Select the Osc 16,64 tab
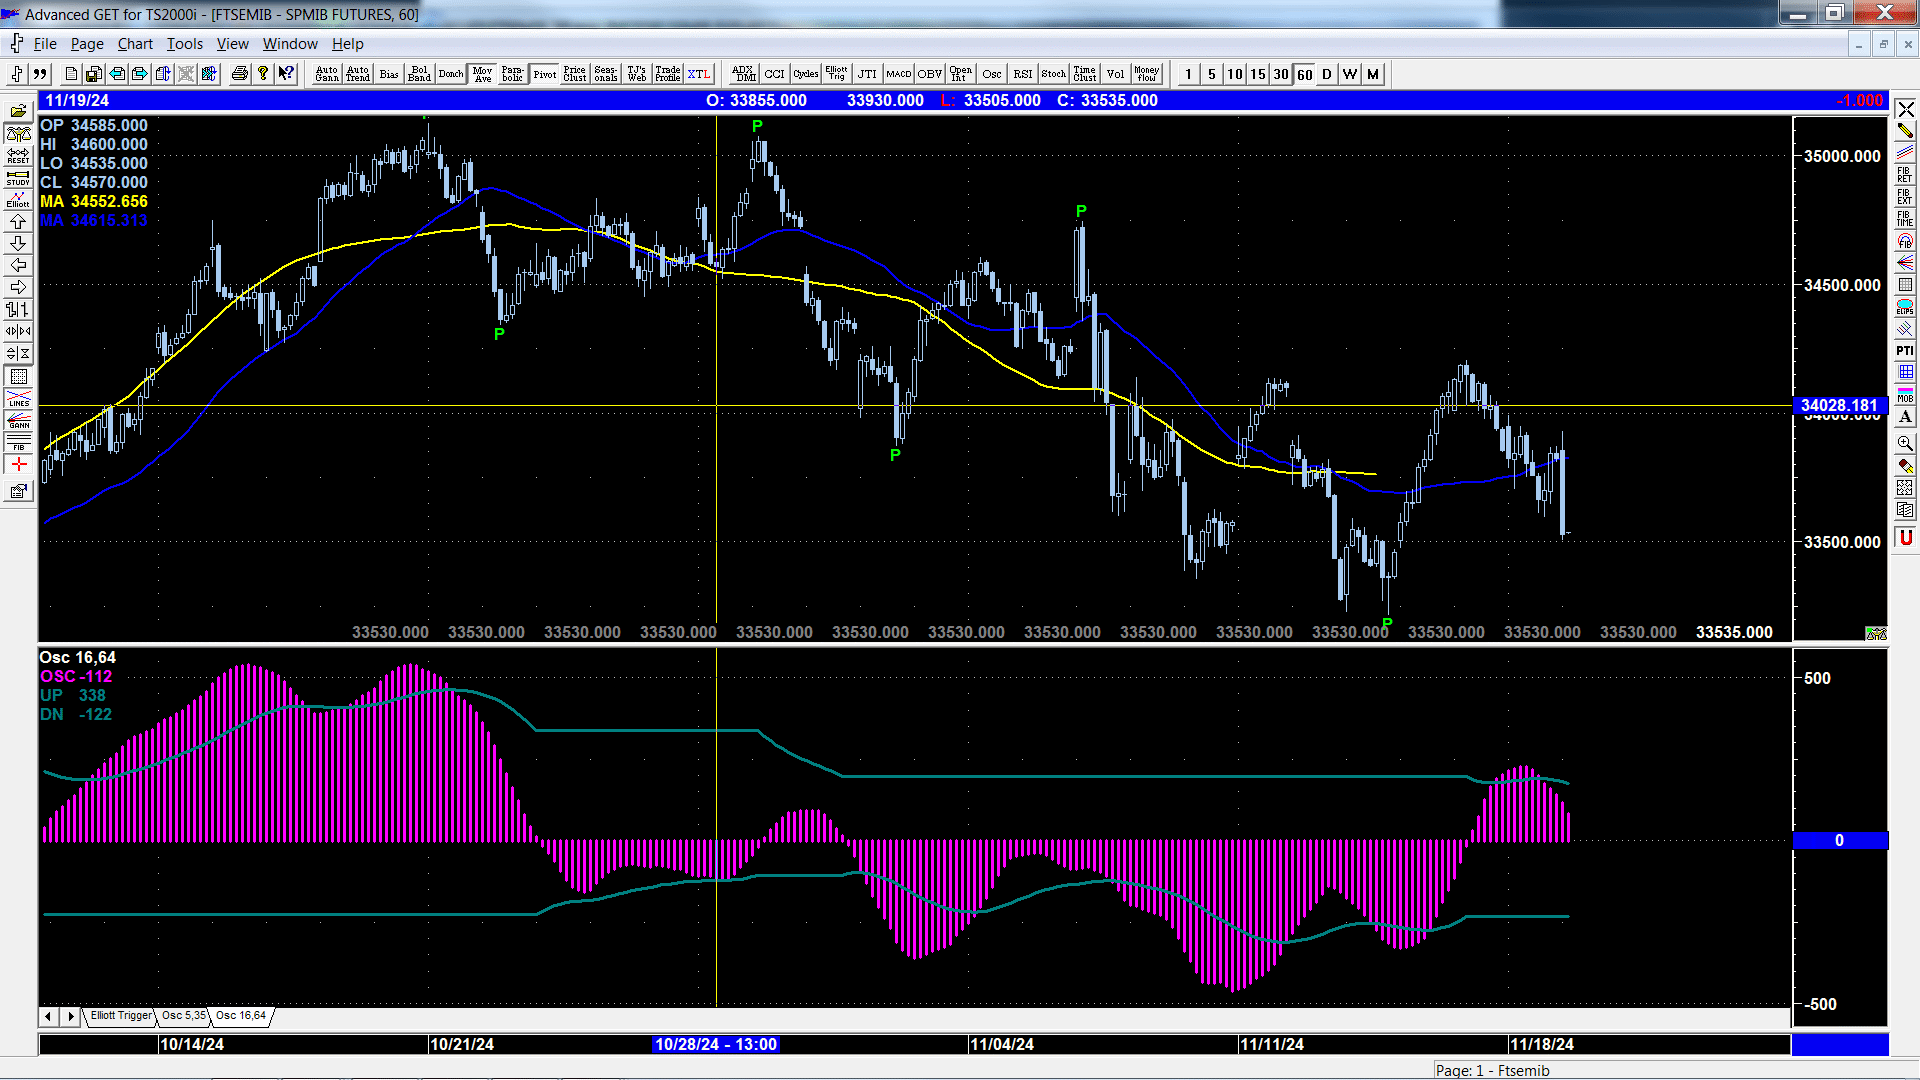The height and width of the screenshot is (1080, 1920). click(241, 1016)
